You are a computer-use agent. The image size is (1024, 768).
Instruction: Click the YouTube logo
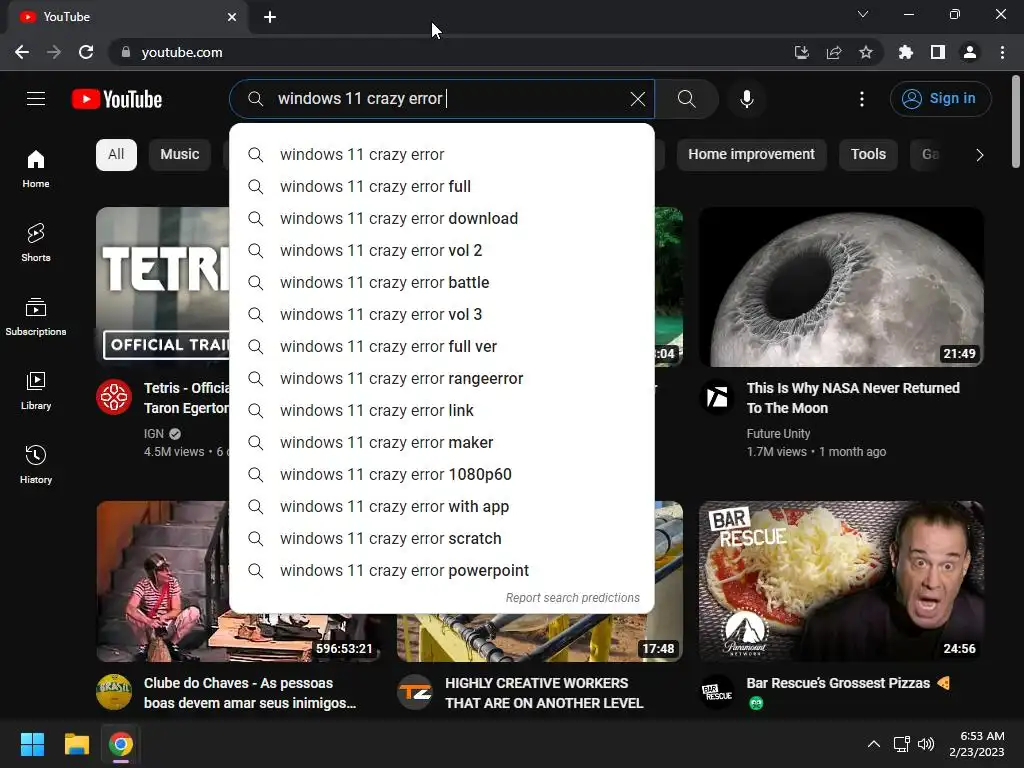pyautogui.click(x=117, y=99)
